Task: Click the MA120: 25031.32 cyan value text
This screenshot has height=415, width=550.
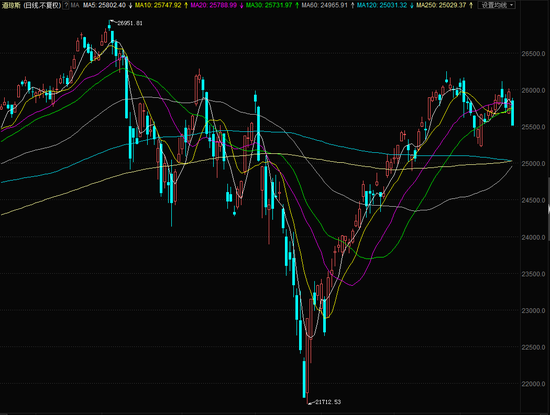Action: pyautogui.click(x=383, y=5)
